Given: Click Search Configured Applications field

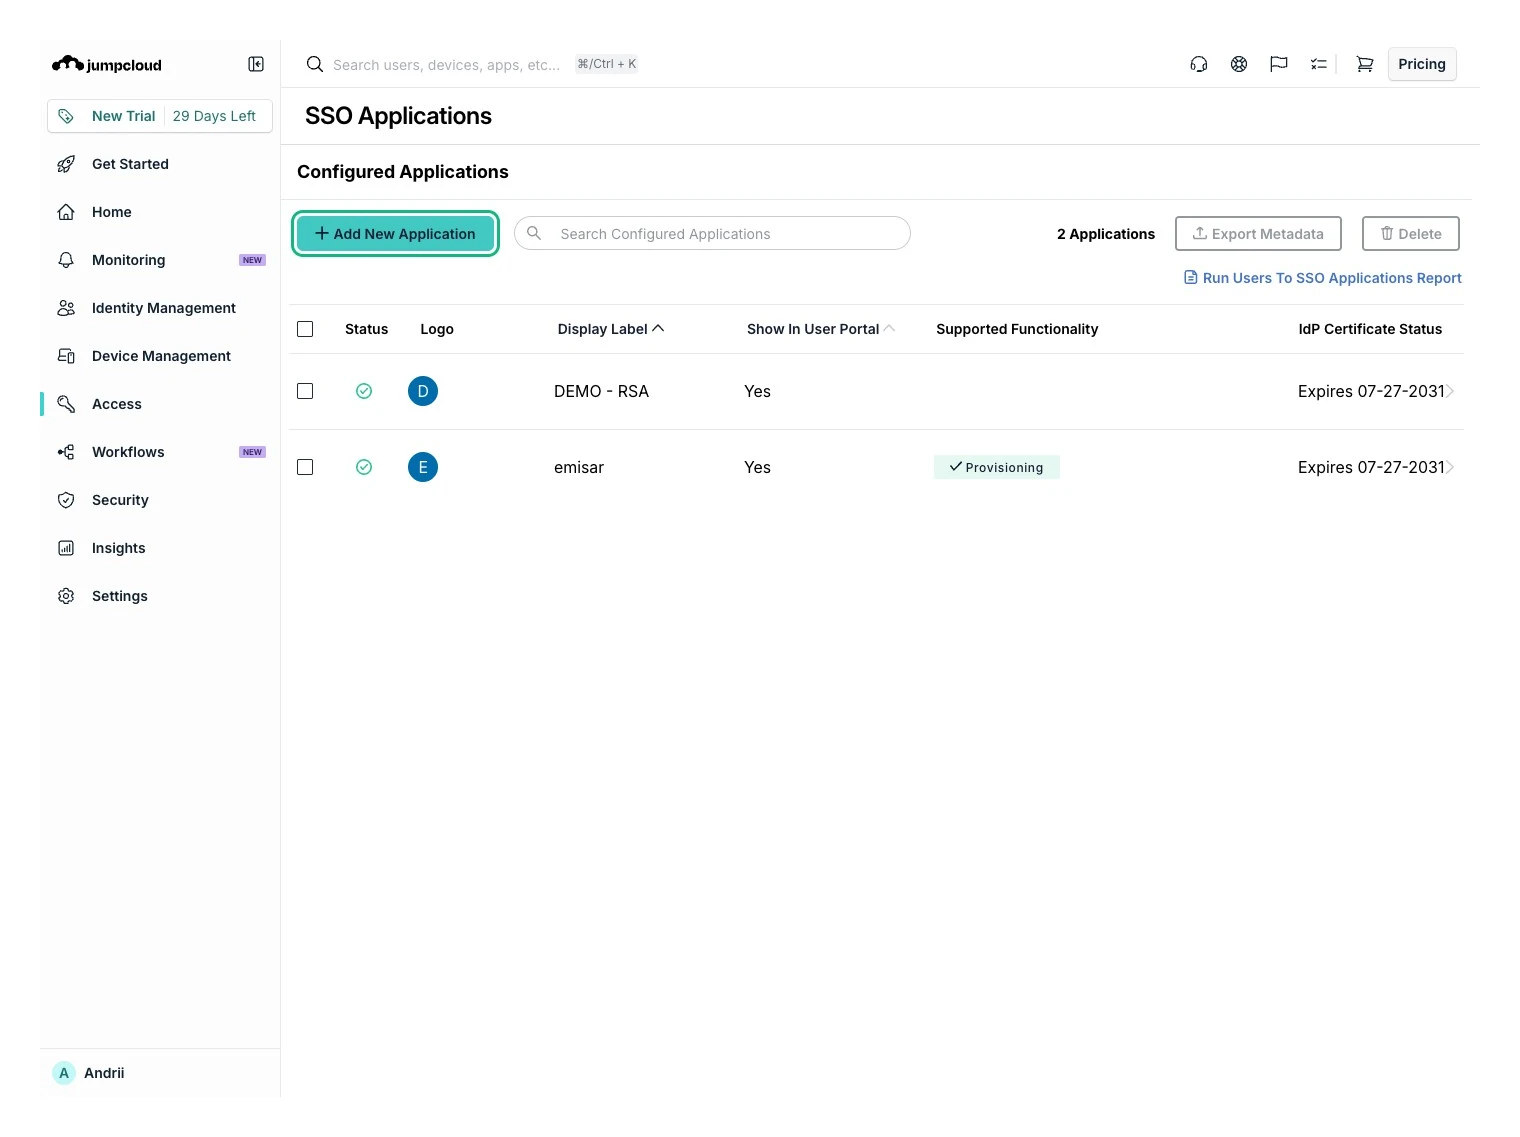Looking at the screenshot, I should coord(712,233).
